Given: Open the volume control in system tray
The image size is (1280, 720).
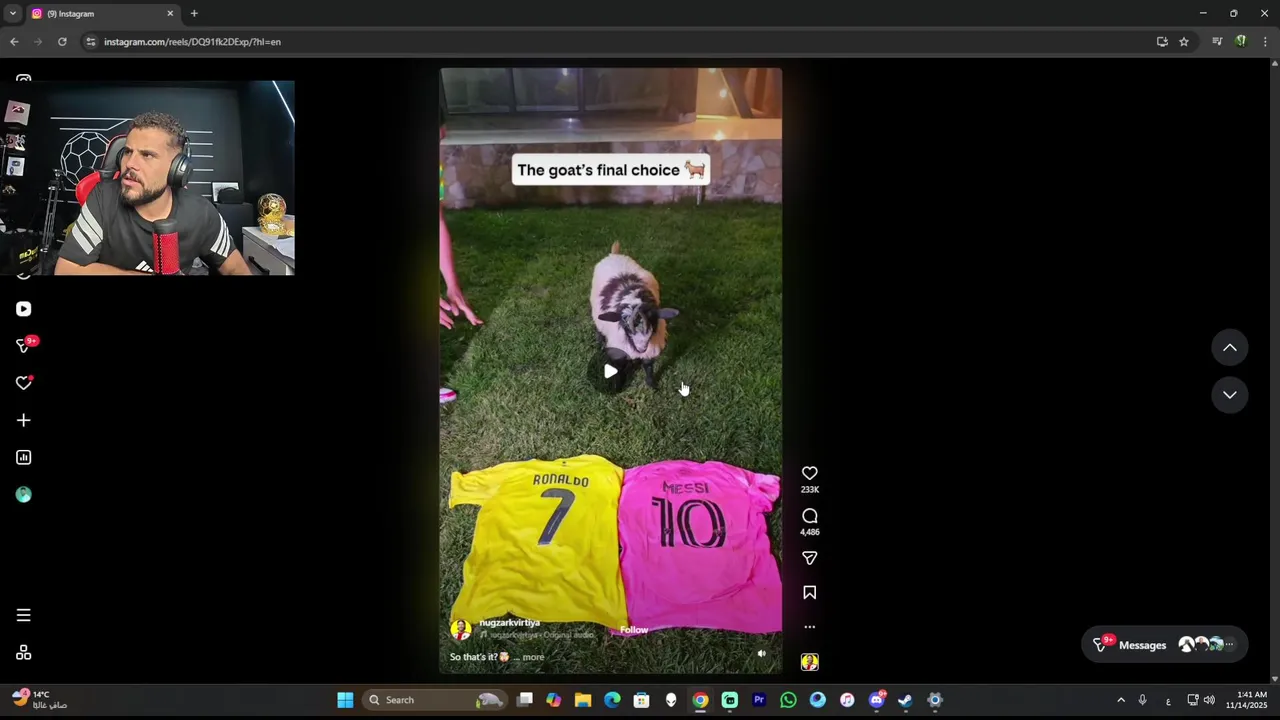Looking at the screenshot, I should coord(1209,700).
